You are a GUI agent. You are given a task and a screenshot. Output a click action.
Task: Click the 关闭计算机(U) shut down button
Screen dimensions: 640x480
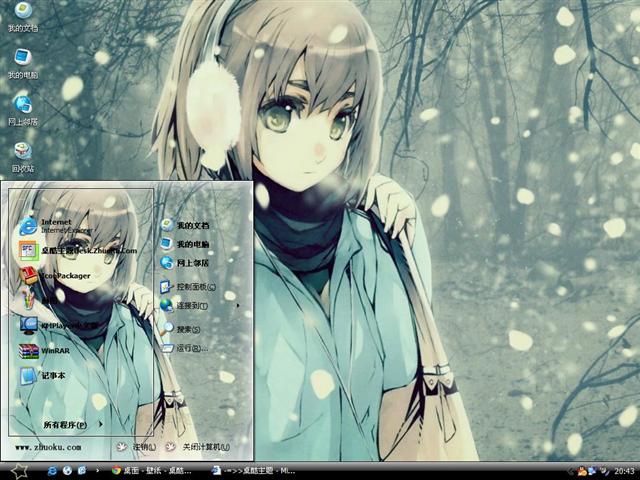coord(198,447)
